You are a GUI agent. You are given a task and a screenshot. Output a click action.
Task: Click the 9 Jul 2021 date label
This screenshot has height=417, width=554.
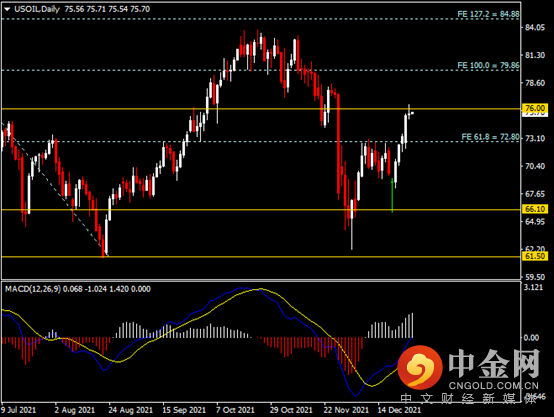(x=18, y=410)
